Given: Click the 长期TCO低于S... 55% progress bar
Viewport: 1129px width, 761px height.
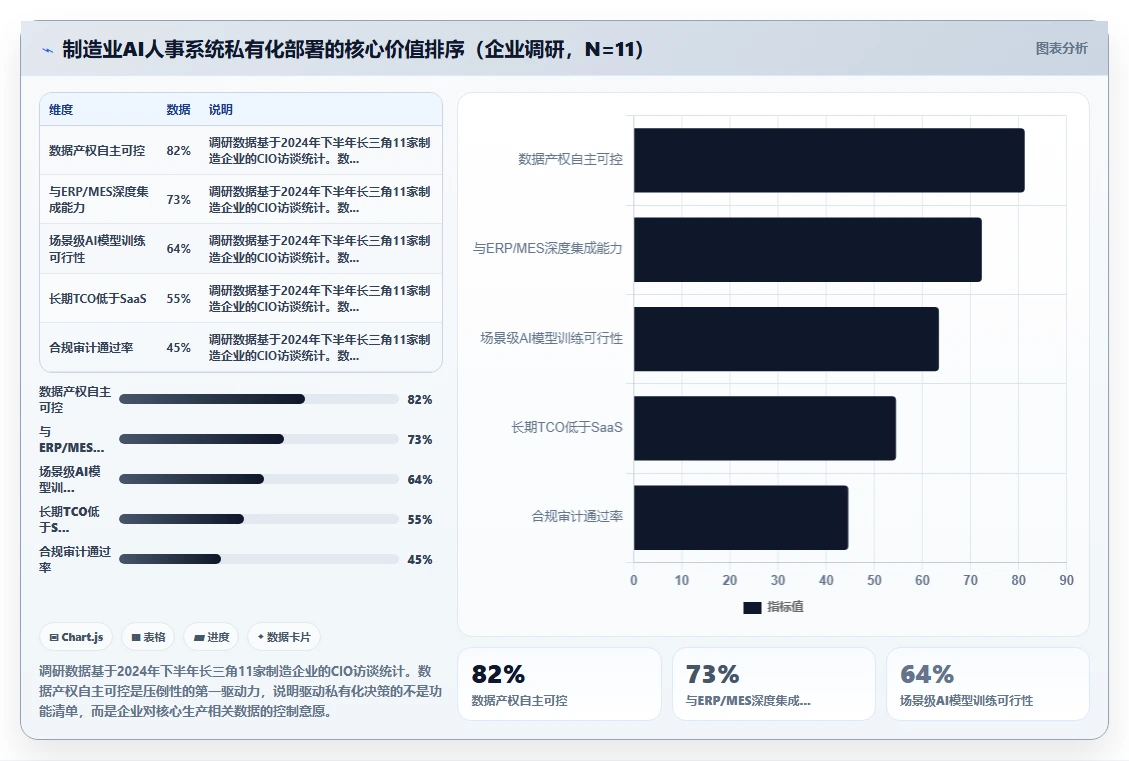Looking at the screenshot, I should tap(258, 519).
